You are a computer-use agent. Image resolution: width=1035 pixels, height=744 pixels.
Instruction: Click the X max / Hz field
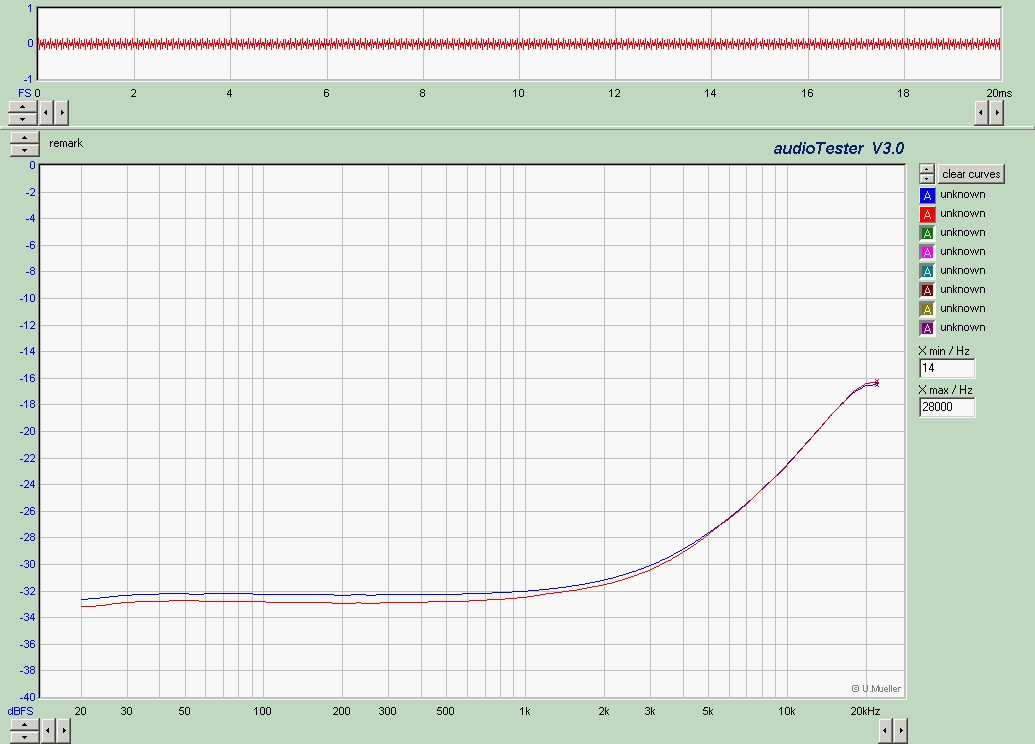[x=946, y=408]
